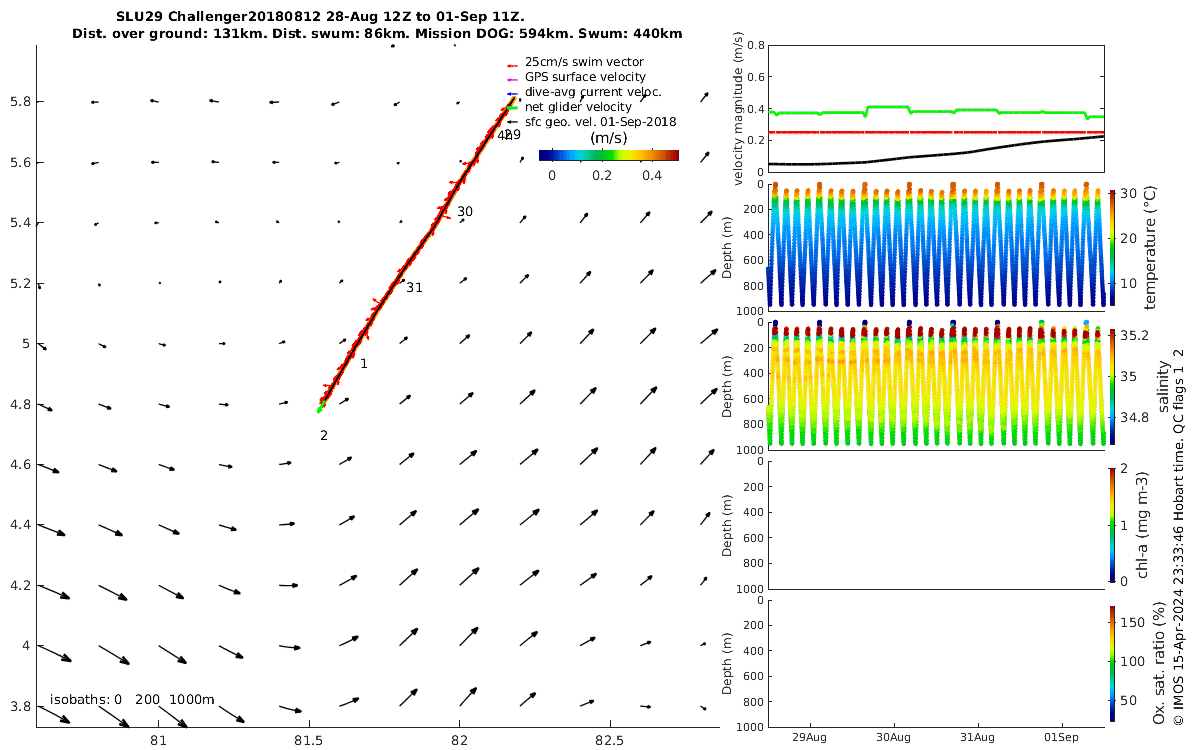
Task: Click the '3.8' latitude tick label on the map
Action: tap(20, 706)
